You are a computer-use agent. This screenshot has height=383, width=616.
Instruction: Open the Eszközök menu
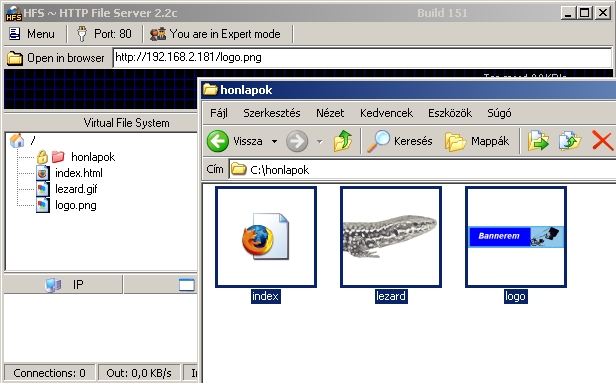[450, 113]
